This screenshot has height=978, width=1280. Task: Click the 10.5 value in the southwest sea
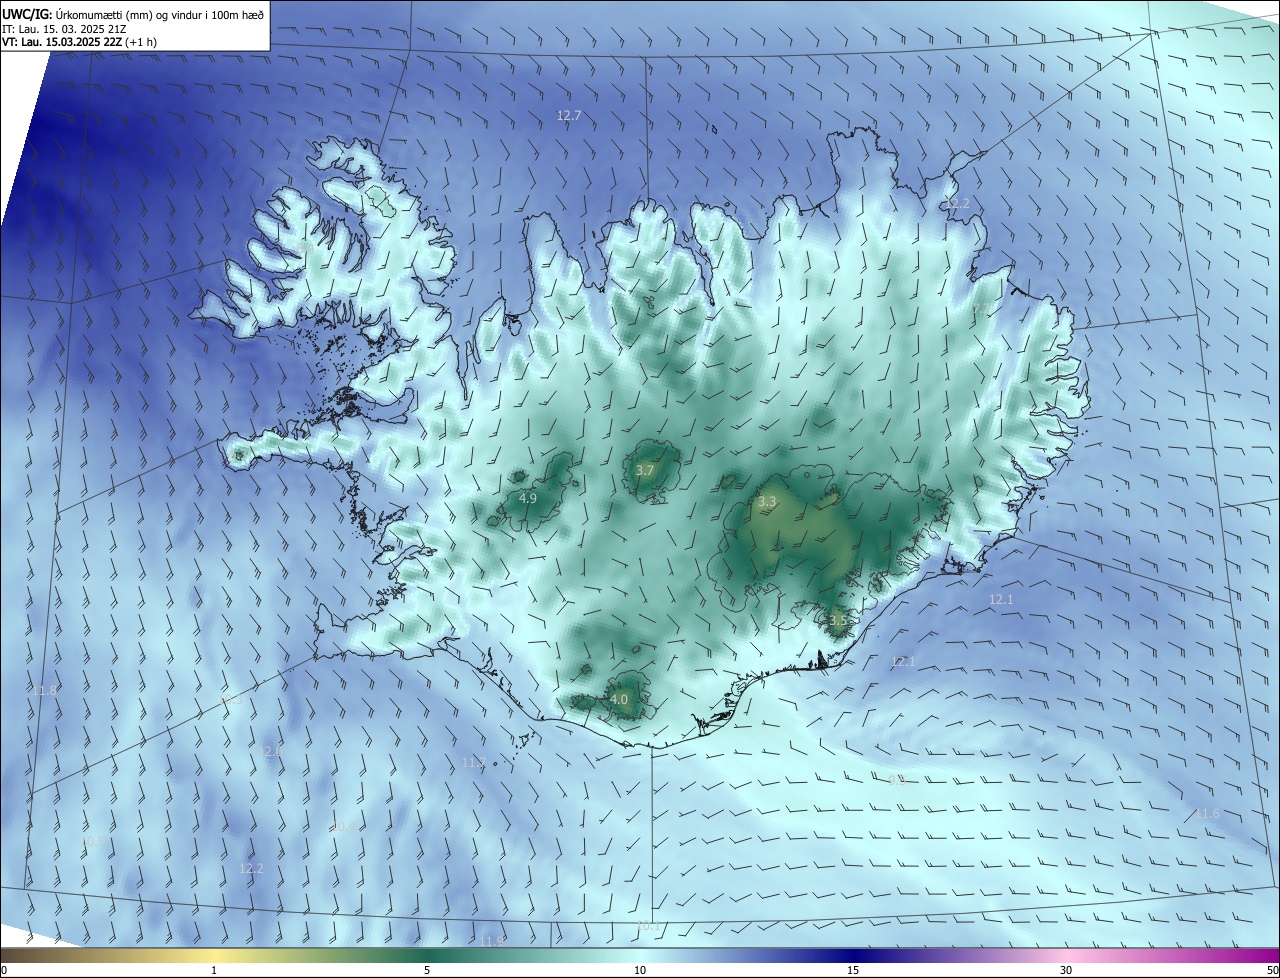coord(92,842)
